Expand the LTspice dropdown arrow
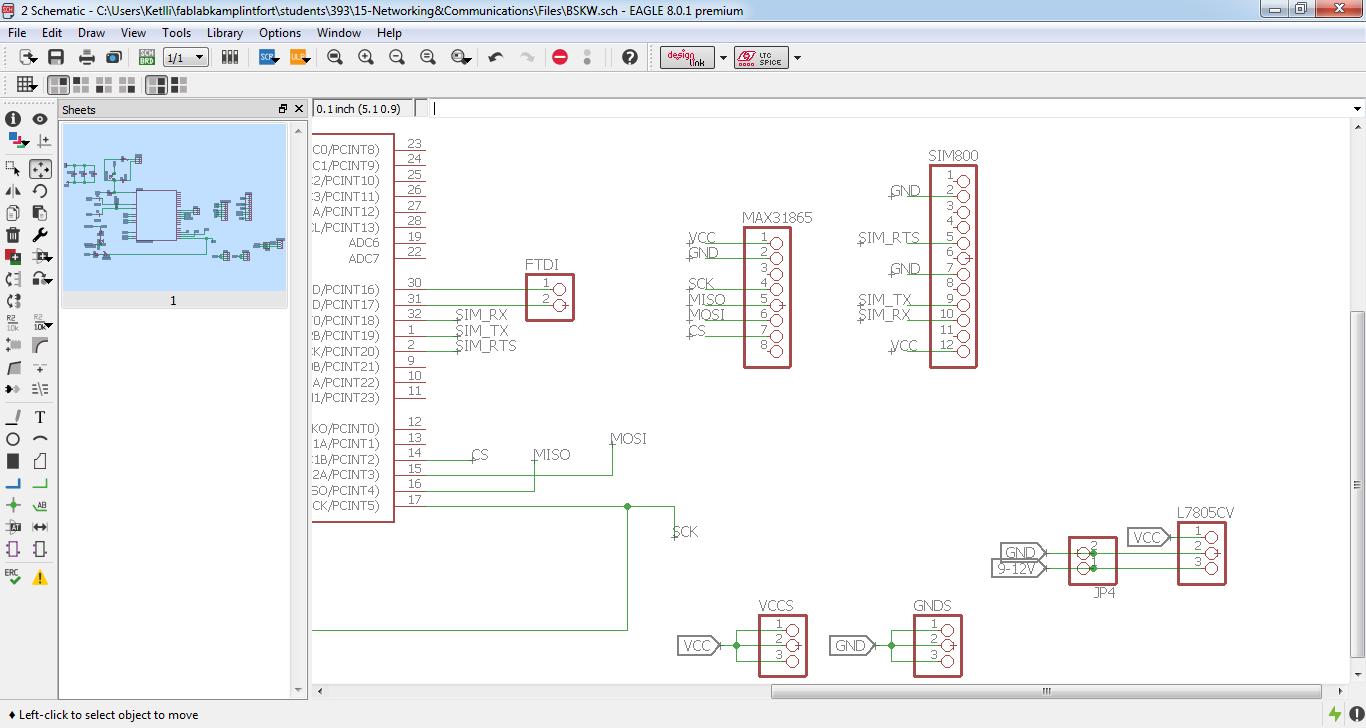Viewport: 1366px width, 728px height. [797, 58]
